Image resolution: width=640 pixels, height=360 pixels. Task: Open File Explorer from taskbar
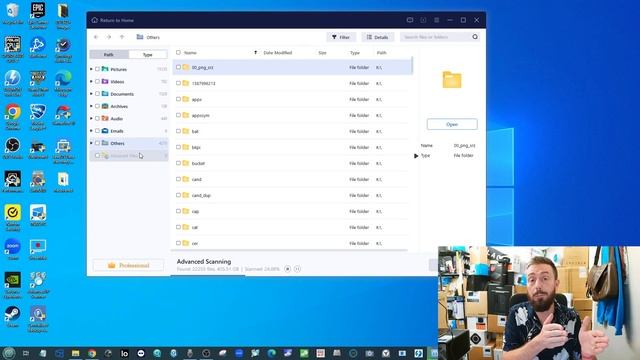tap(76, 353)
